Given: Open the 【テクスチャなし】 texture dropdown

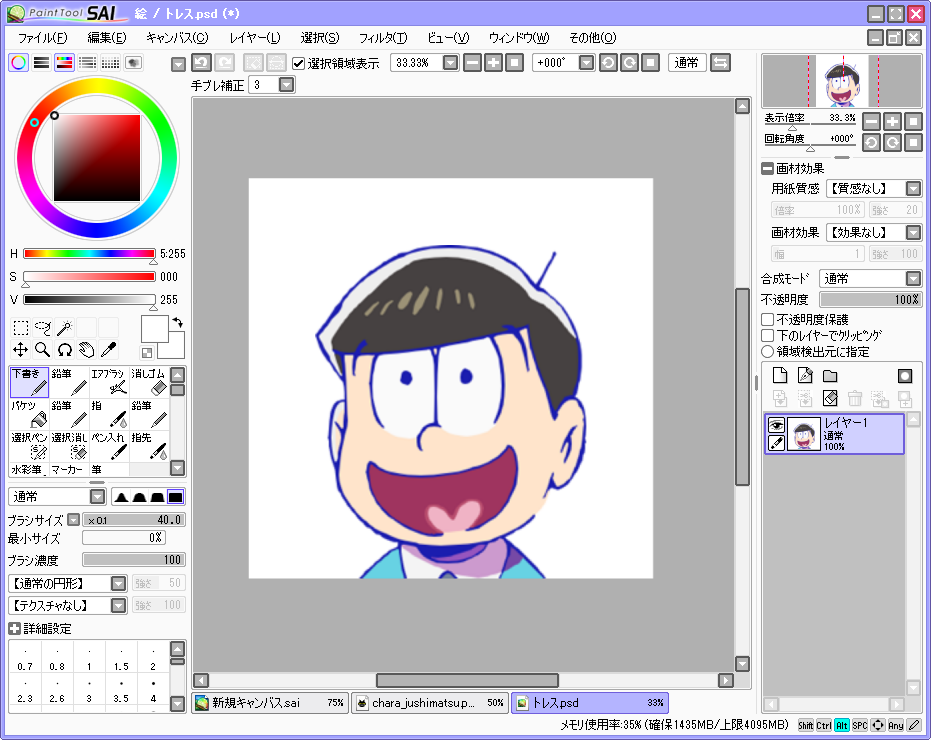Looking at the screenshot, I should 119,605.
